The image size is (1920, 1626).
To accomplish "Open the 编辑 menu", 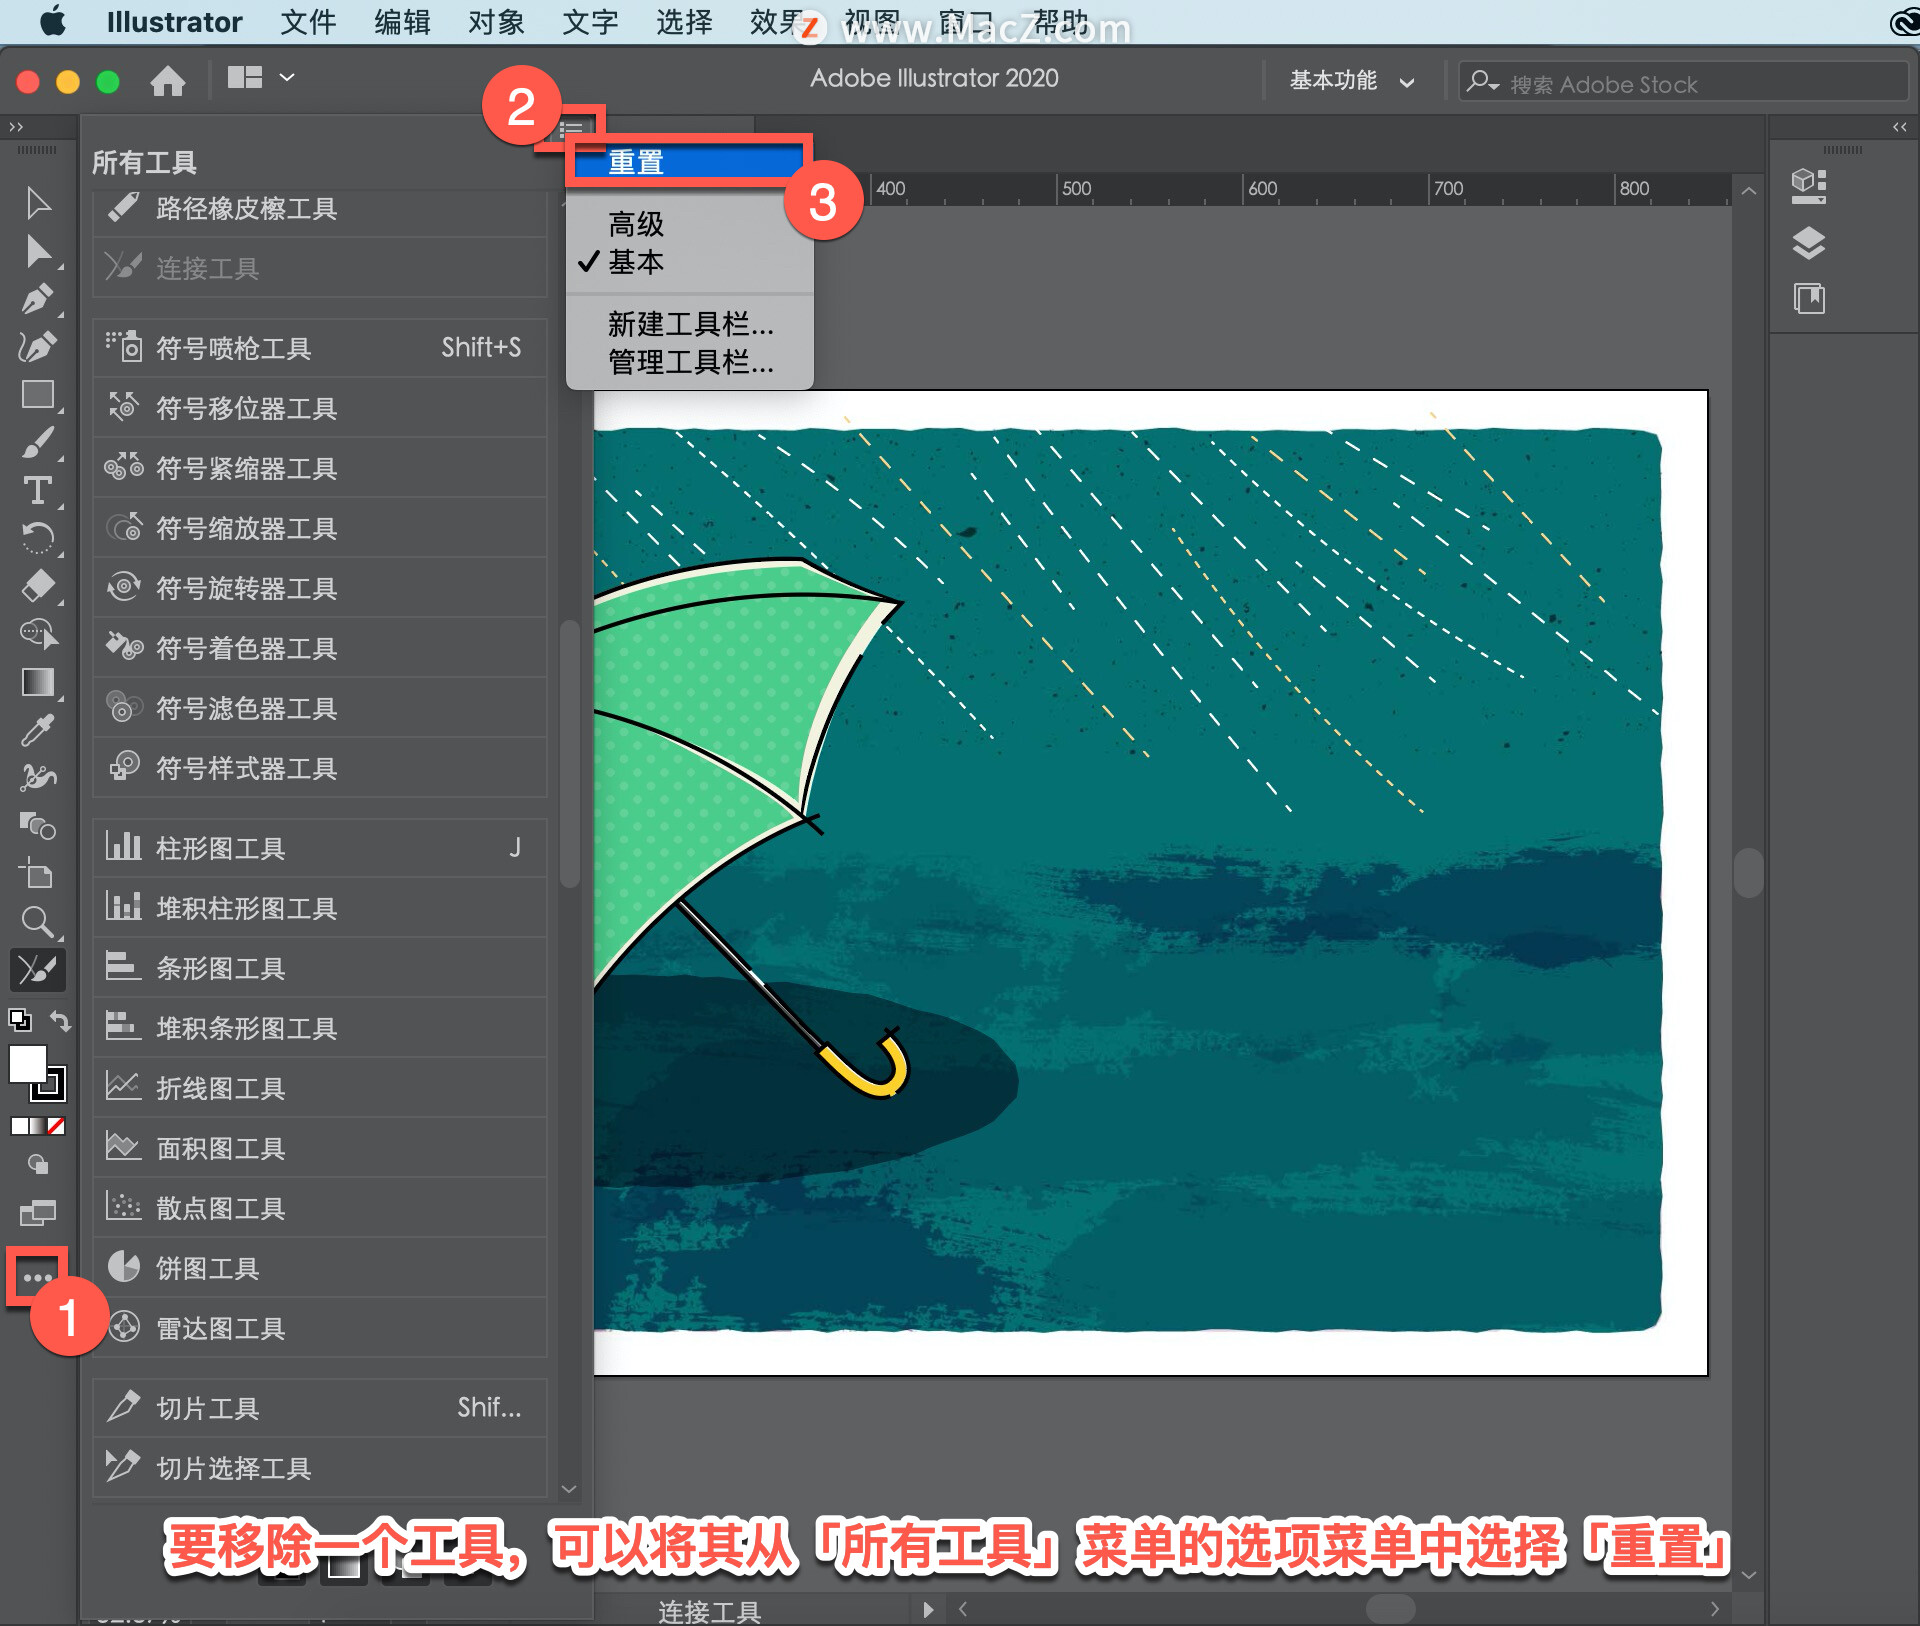I will coord(402,22).
